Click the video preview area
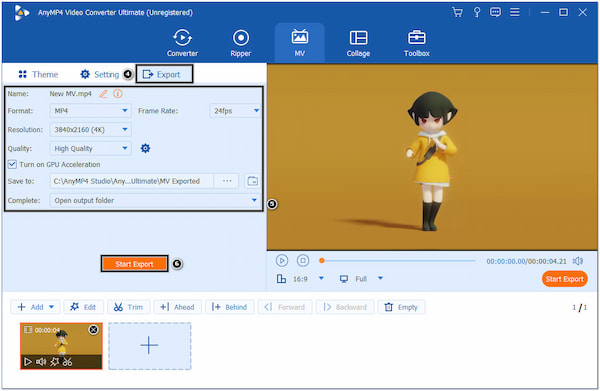 click(432, 157)
